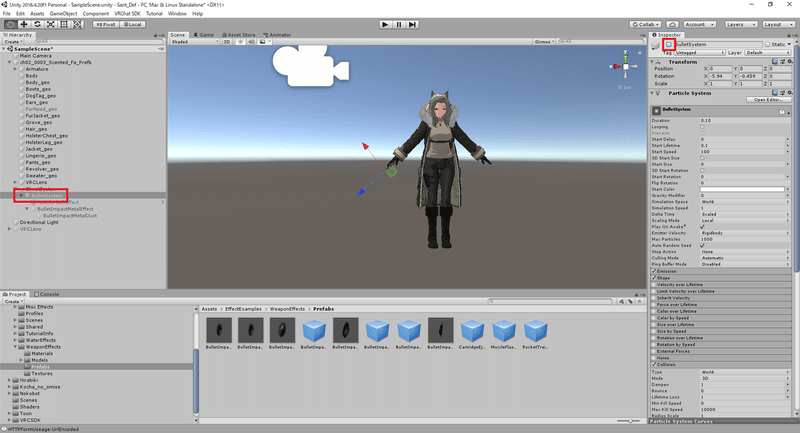
Task: Open the Layers dropdown in toolbar
Action: 739,24
